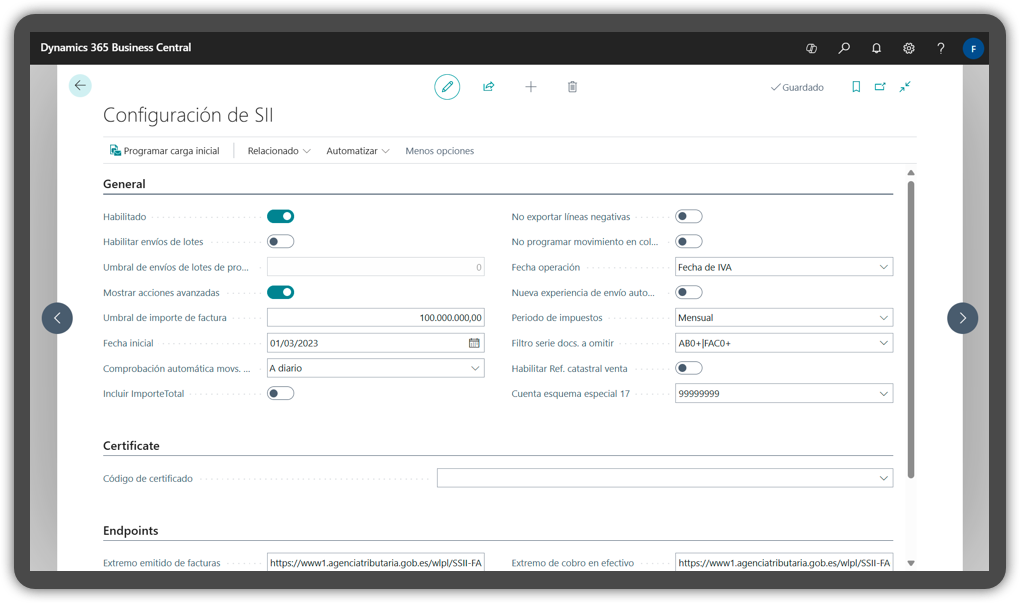1020x603 pixels.
Task: Click the vertical scrollbar thumb
Action: (911, 329)
